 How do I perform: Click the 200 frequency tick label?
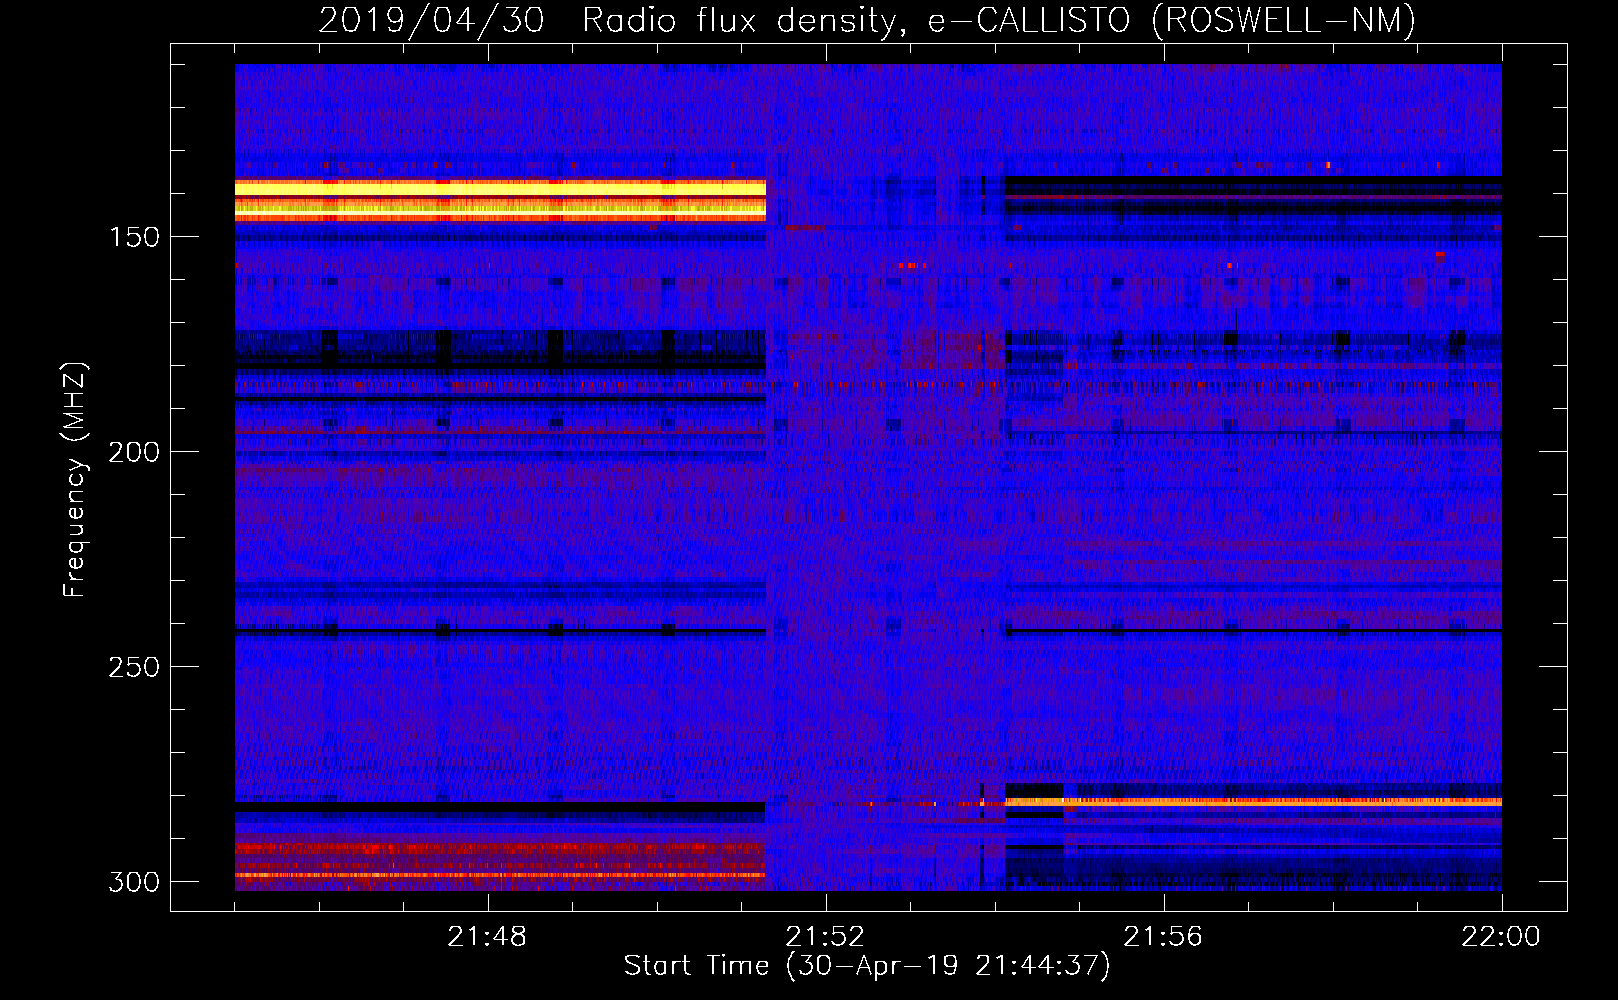pyautogui.click(x=134, y=452)
